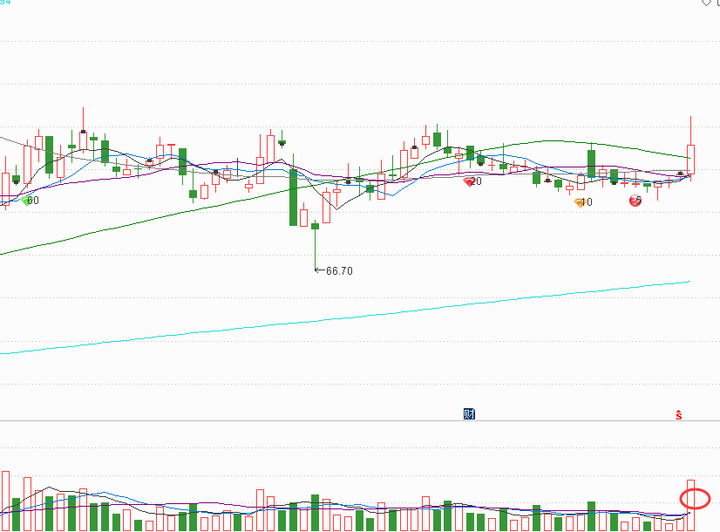This screenshot has width=720, height=532.
Task: Click the cyan long-term moving average line
Action: [344, 318]
